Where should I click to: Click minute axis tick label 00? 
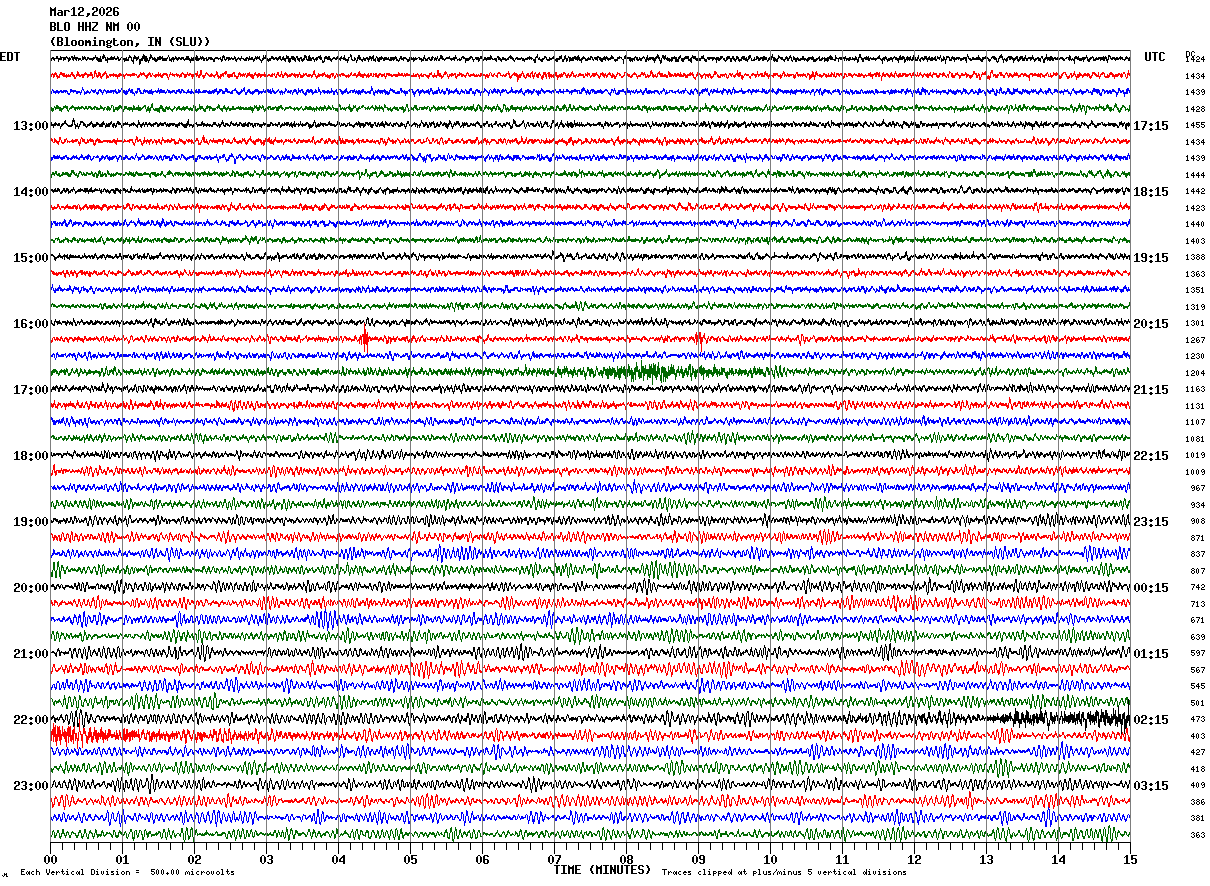(50, 860)
